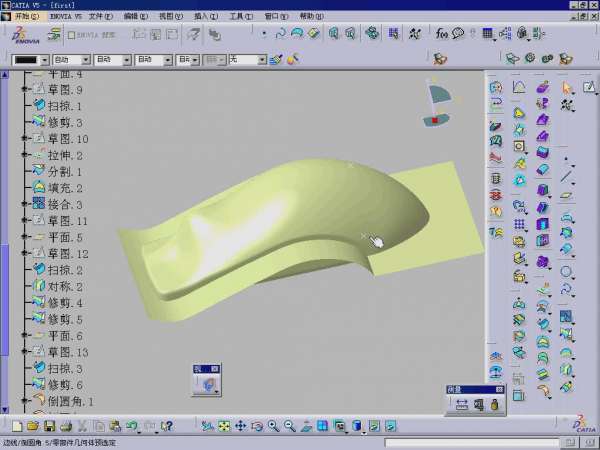Toggle the ENOVIA search checkbox
Image resolution: width=600 pixels, height=450 pixels.
pyautogui.click(x=72, y=34)
